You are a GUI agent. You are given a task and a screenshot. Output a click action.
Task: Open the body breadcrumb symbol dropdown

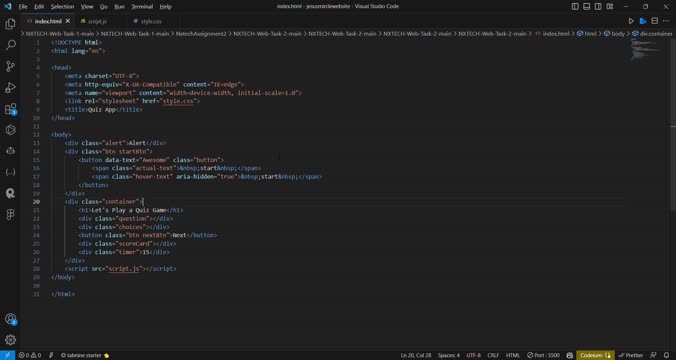[x=614, y=34]
